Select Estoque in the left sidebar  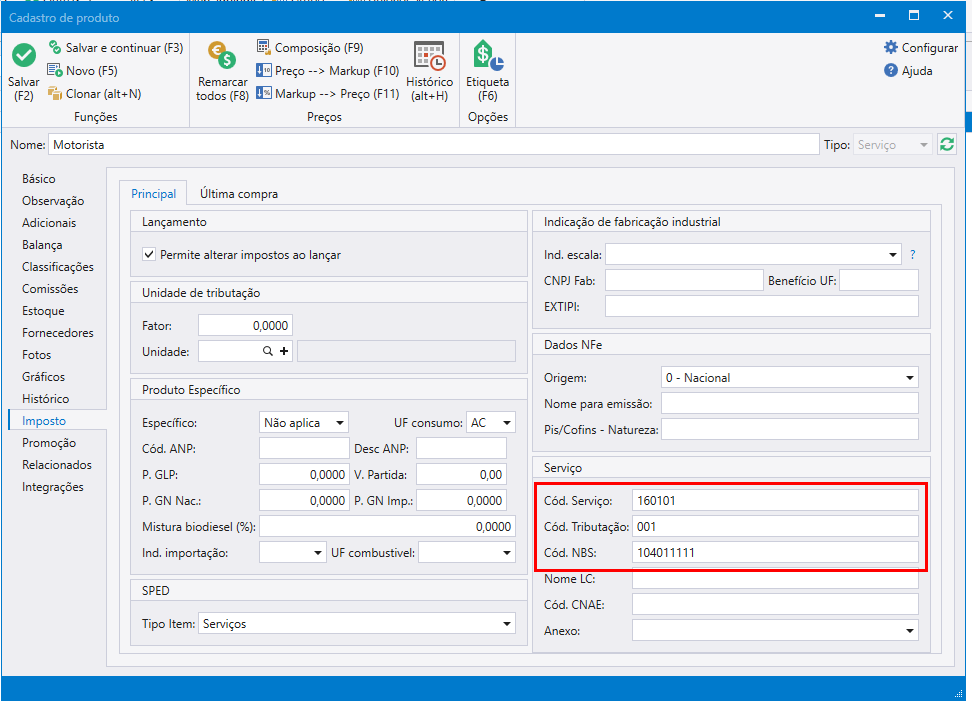click(x=43, y=311)
